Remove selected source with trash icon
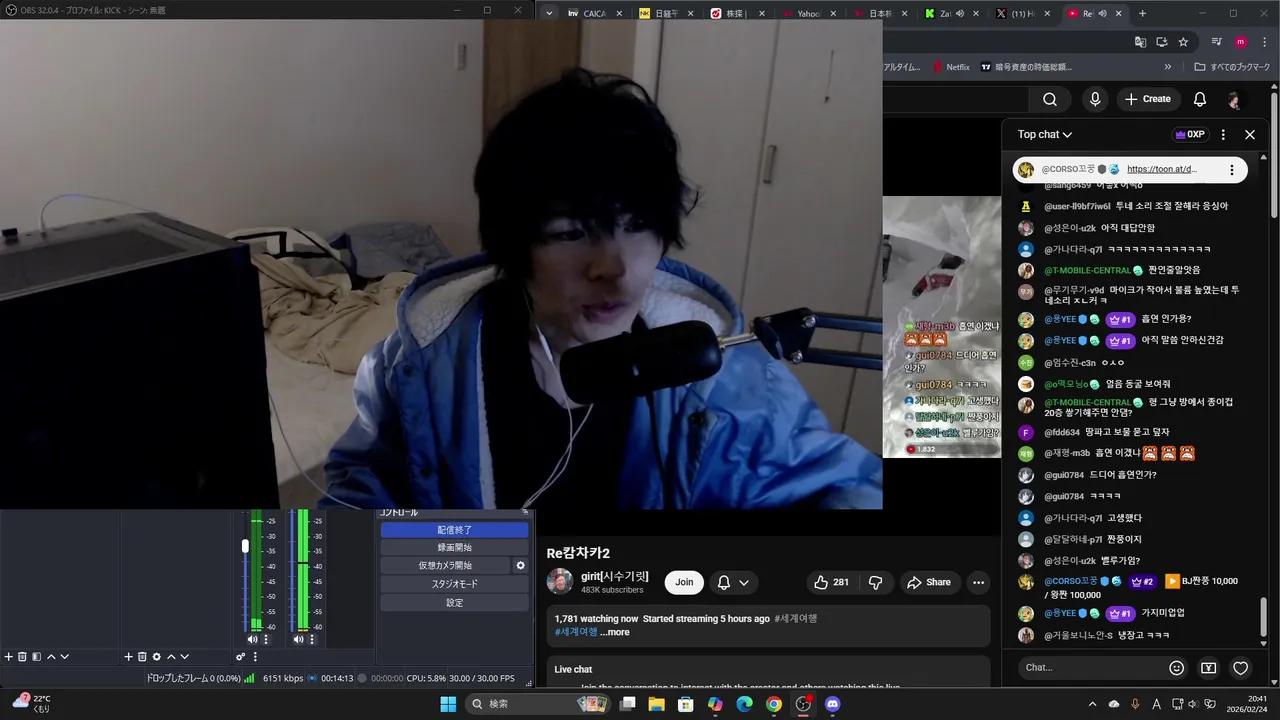The height and width of the screenshot is (720, 1280). point(142,657)
